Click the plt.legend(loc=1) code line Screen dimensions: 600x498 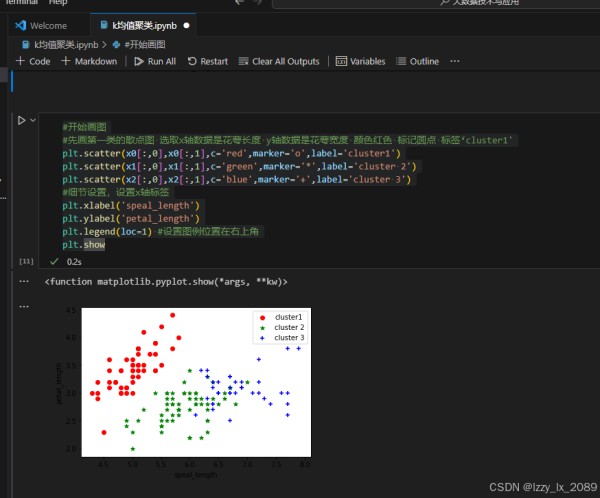(107, 232)
